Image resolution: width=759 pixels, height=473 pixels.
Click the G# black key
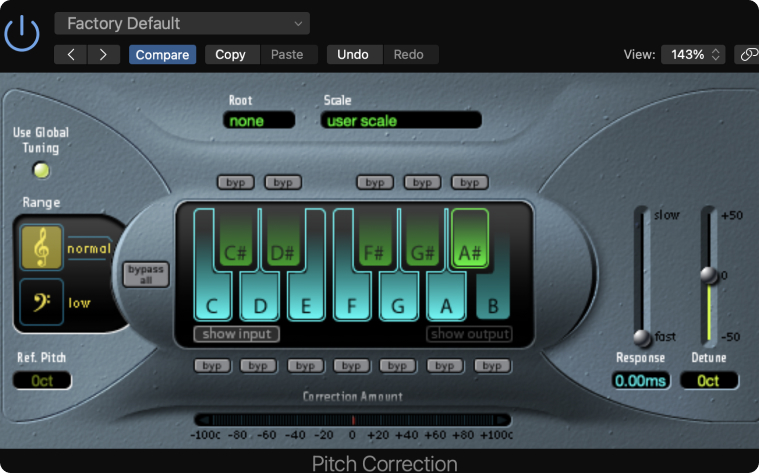423,240
